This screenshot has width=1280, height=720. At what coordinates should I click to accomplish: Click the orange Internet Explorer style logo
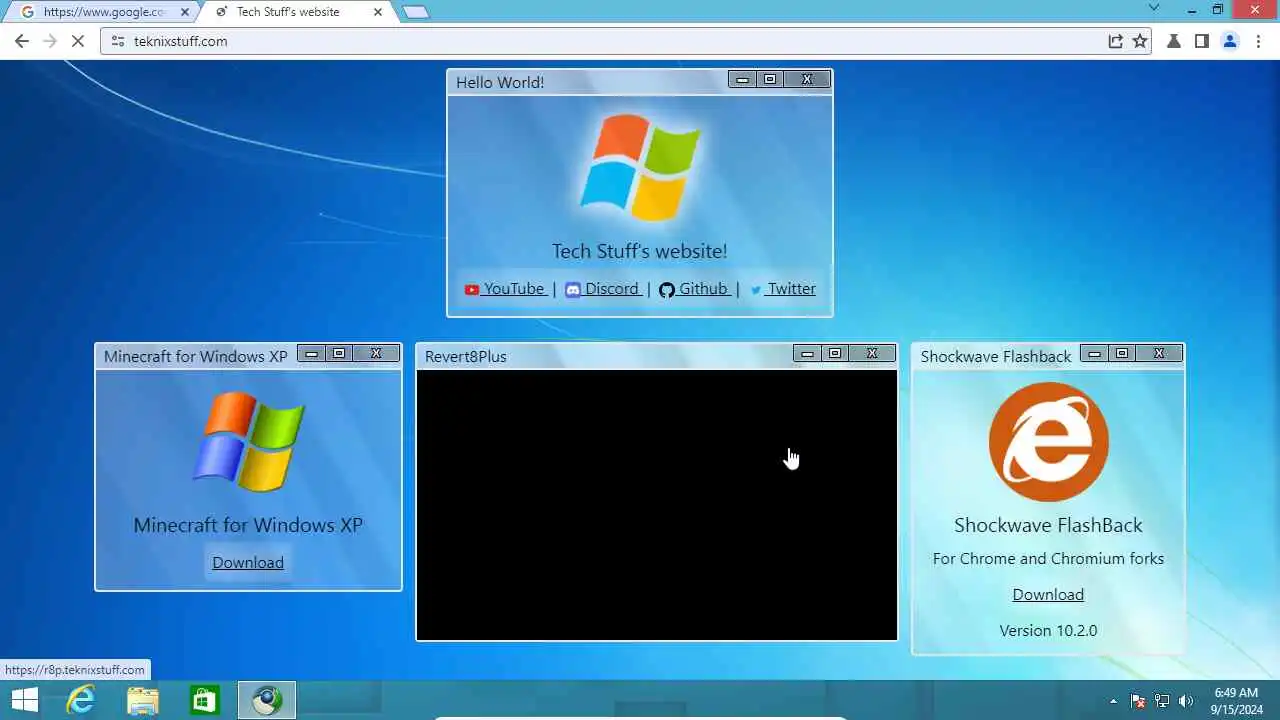[1048, 442]
